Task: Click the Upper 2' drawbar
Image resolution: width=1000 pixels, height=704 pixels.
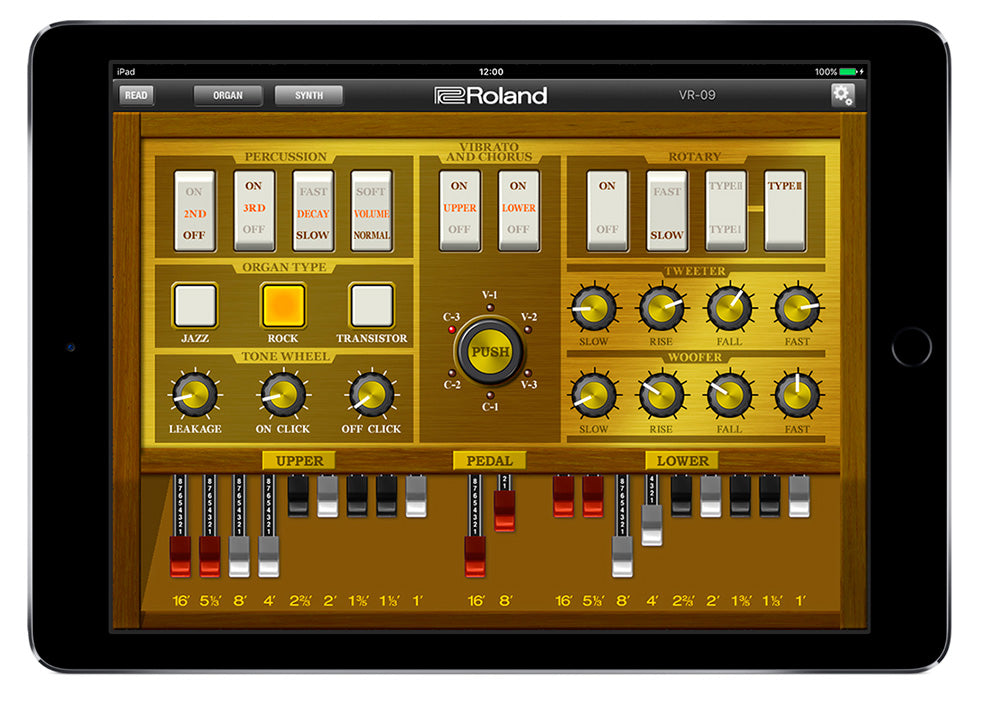Action: point(328,495)
